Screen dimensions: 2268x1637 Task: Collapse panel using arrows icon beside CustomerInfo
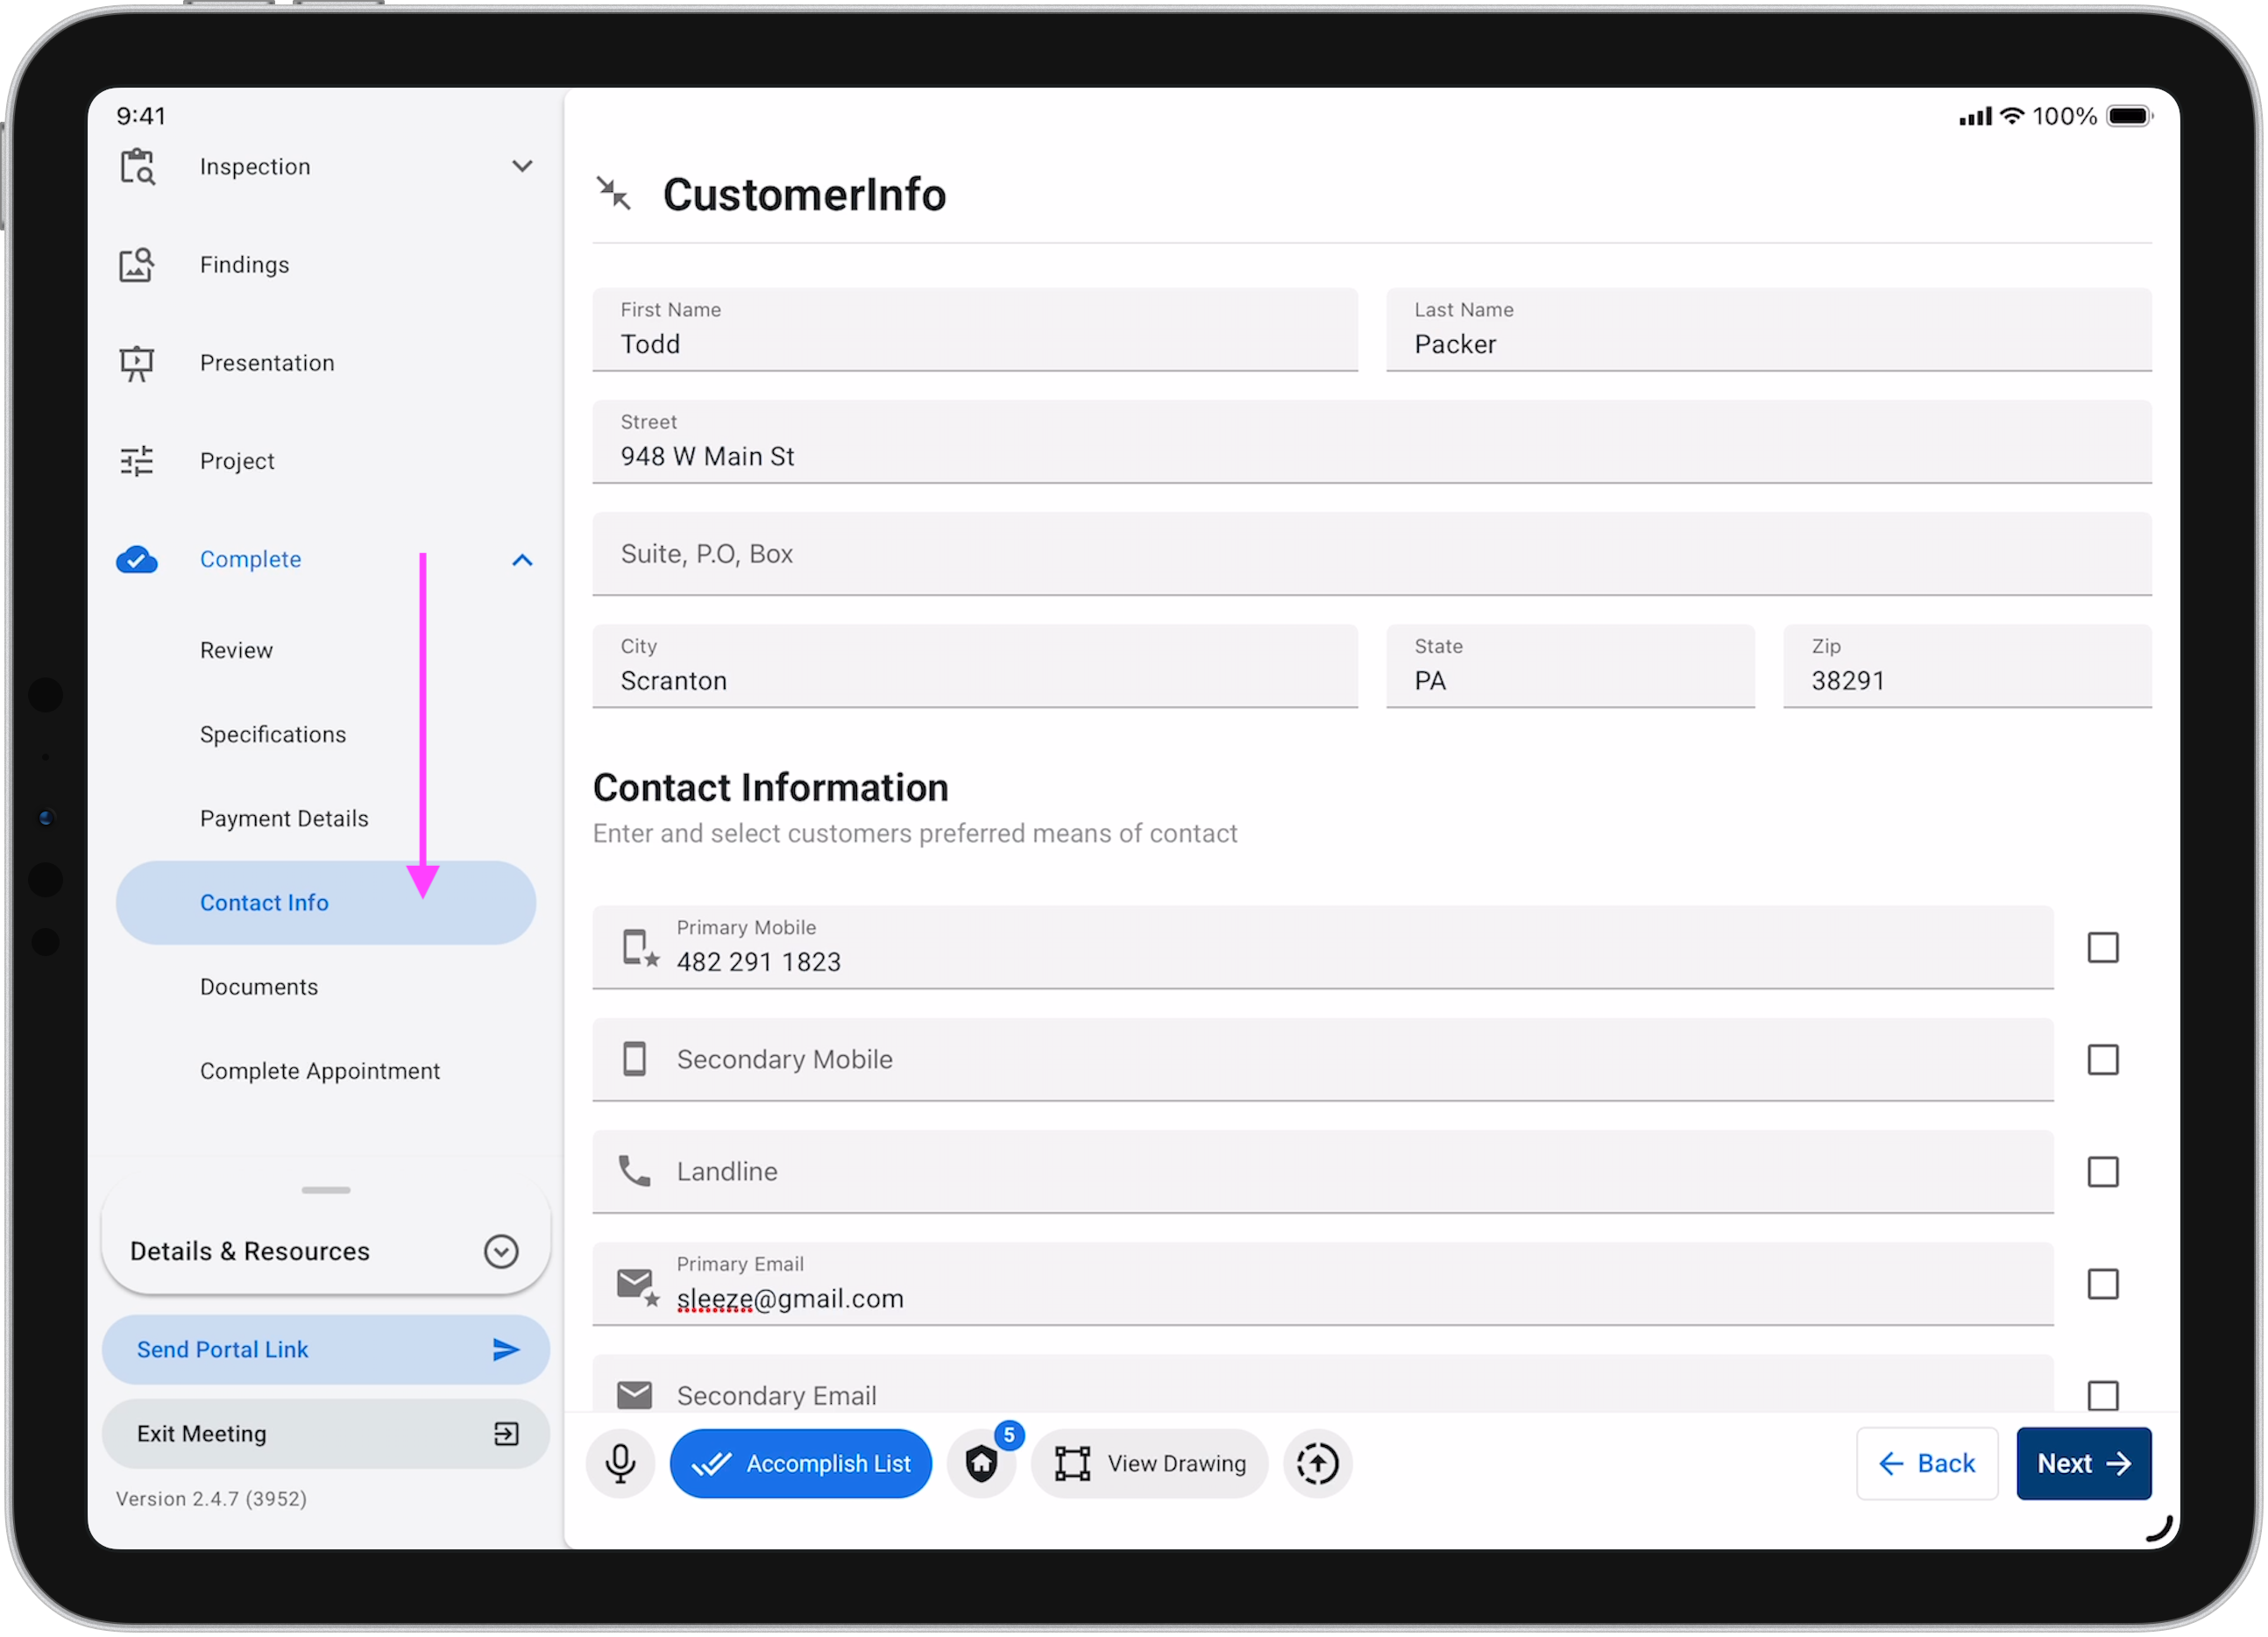coord(613,193)
